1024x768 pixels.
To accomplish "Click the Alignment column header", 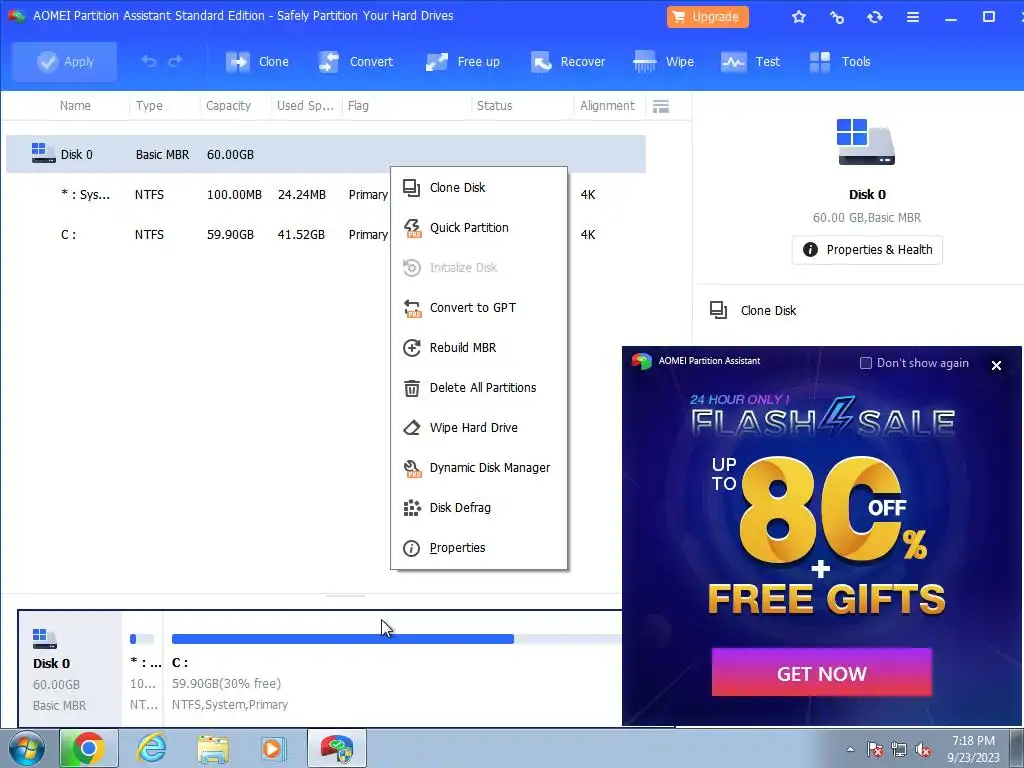I will (x=607, y=106).
